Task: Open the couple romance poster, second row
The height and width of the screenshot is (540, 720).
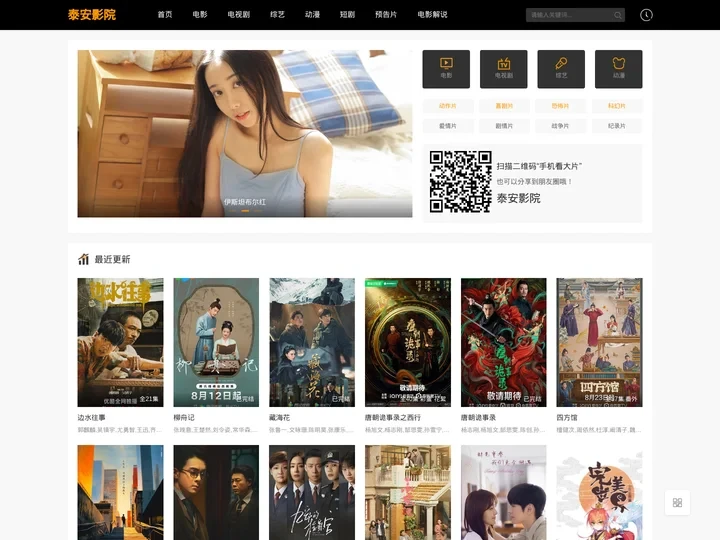Action: click(504, 492)
